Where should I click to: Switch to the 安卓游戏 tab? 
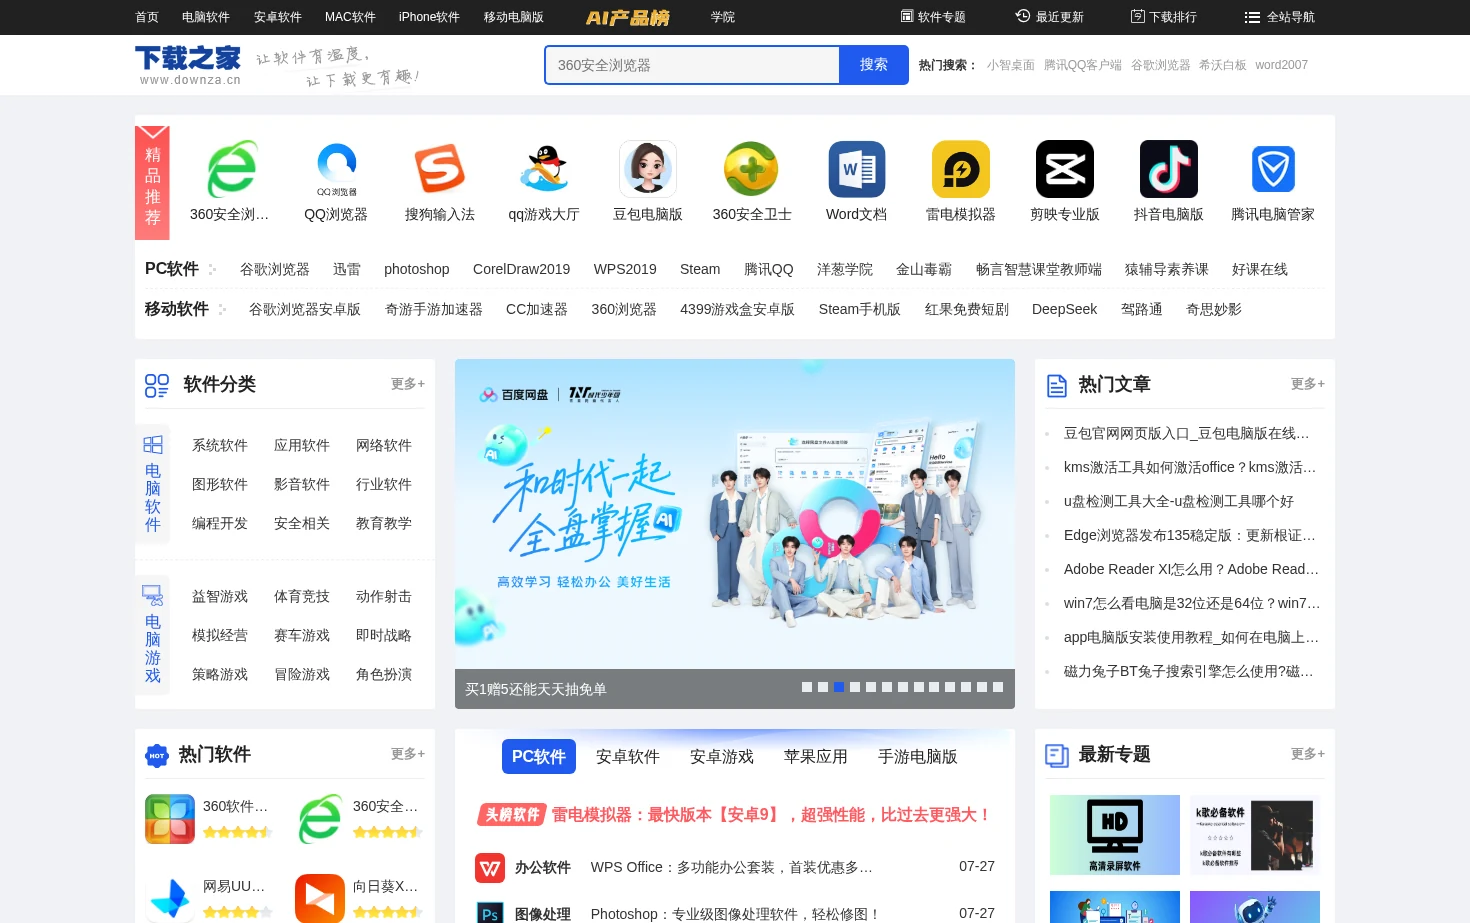click(x=722, y=757)
